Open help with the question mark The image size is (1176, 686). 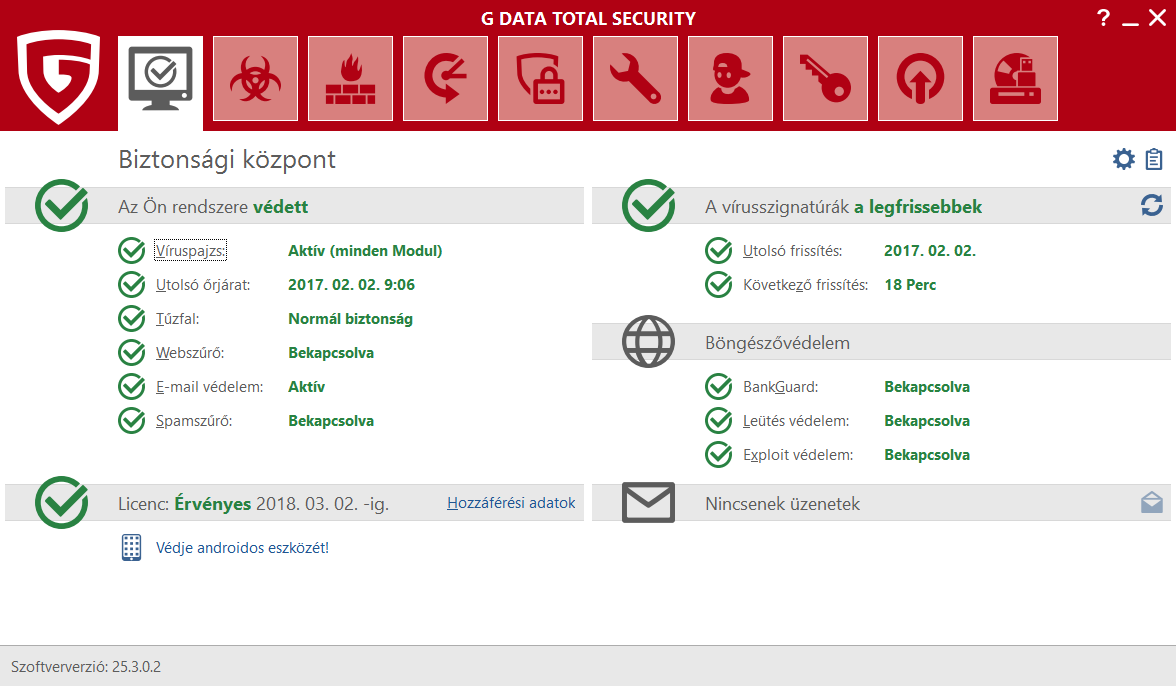click(x=1103, y=18)
